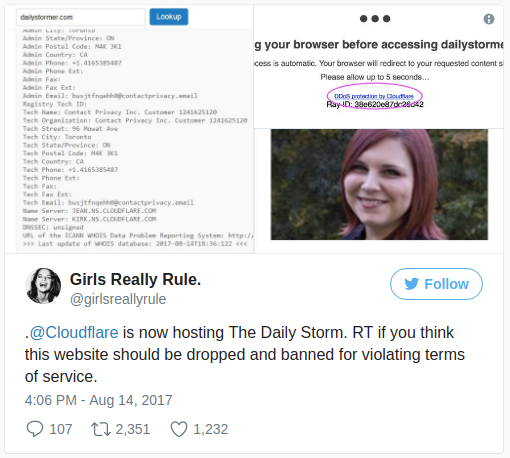
Task: Click the Girls Really Rule display name
Action: [x=135, y=279]
